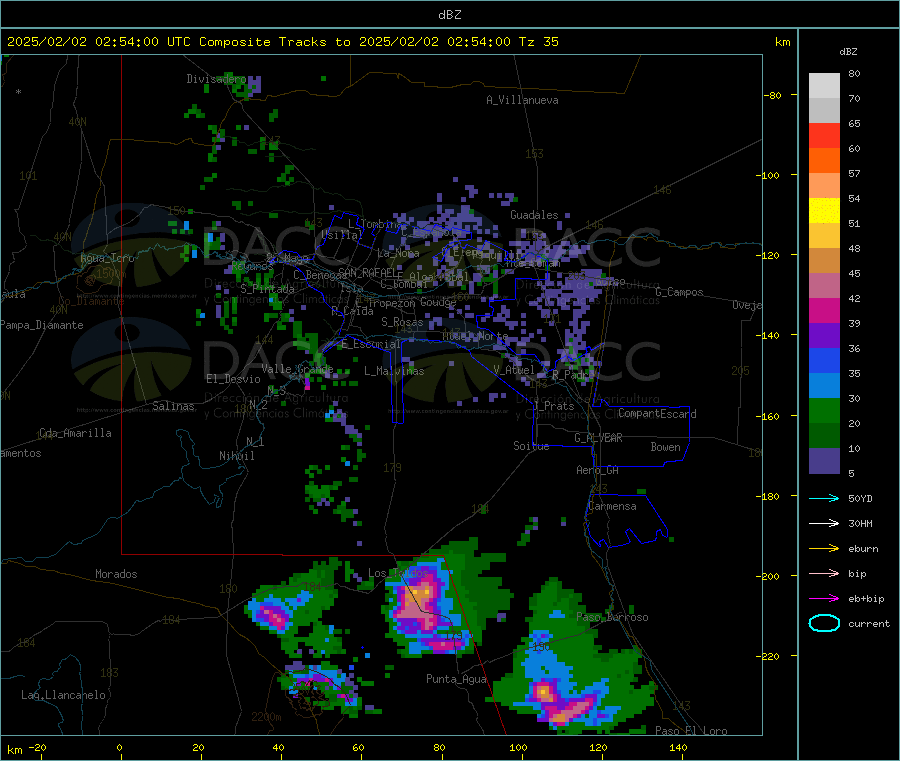Click the Bowen place label

click(x=665, y=447)
